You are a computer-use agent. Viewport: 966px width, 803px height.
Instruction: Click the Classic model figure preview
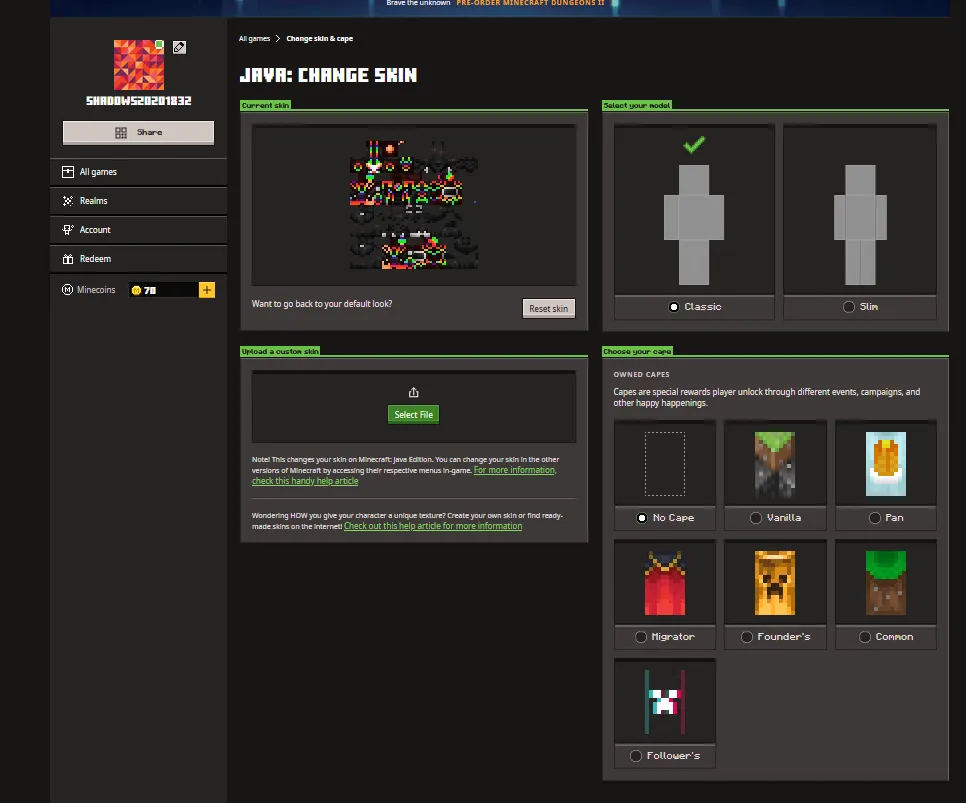click(694, 224)
